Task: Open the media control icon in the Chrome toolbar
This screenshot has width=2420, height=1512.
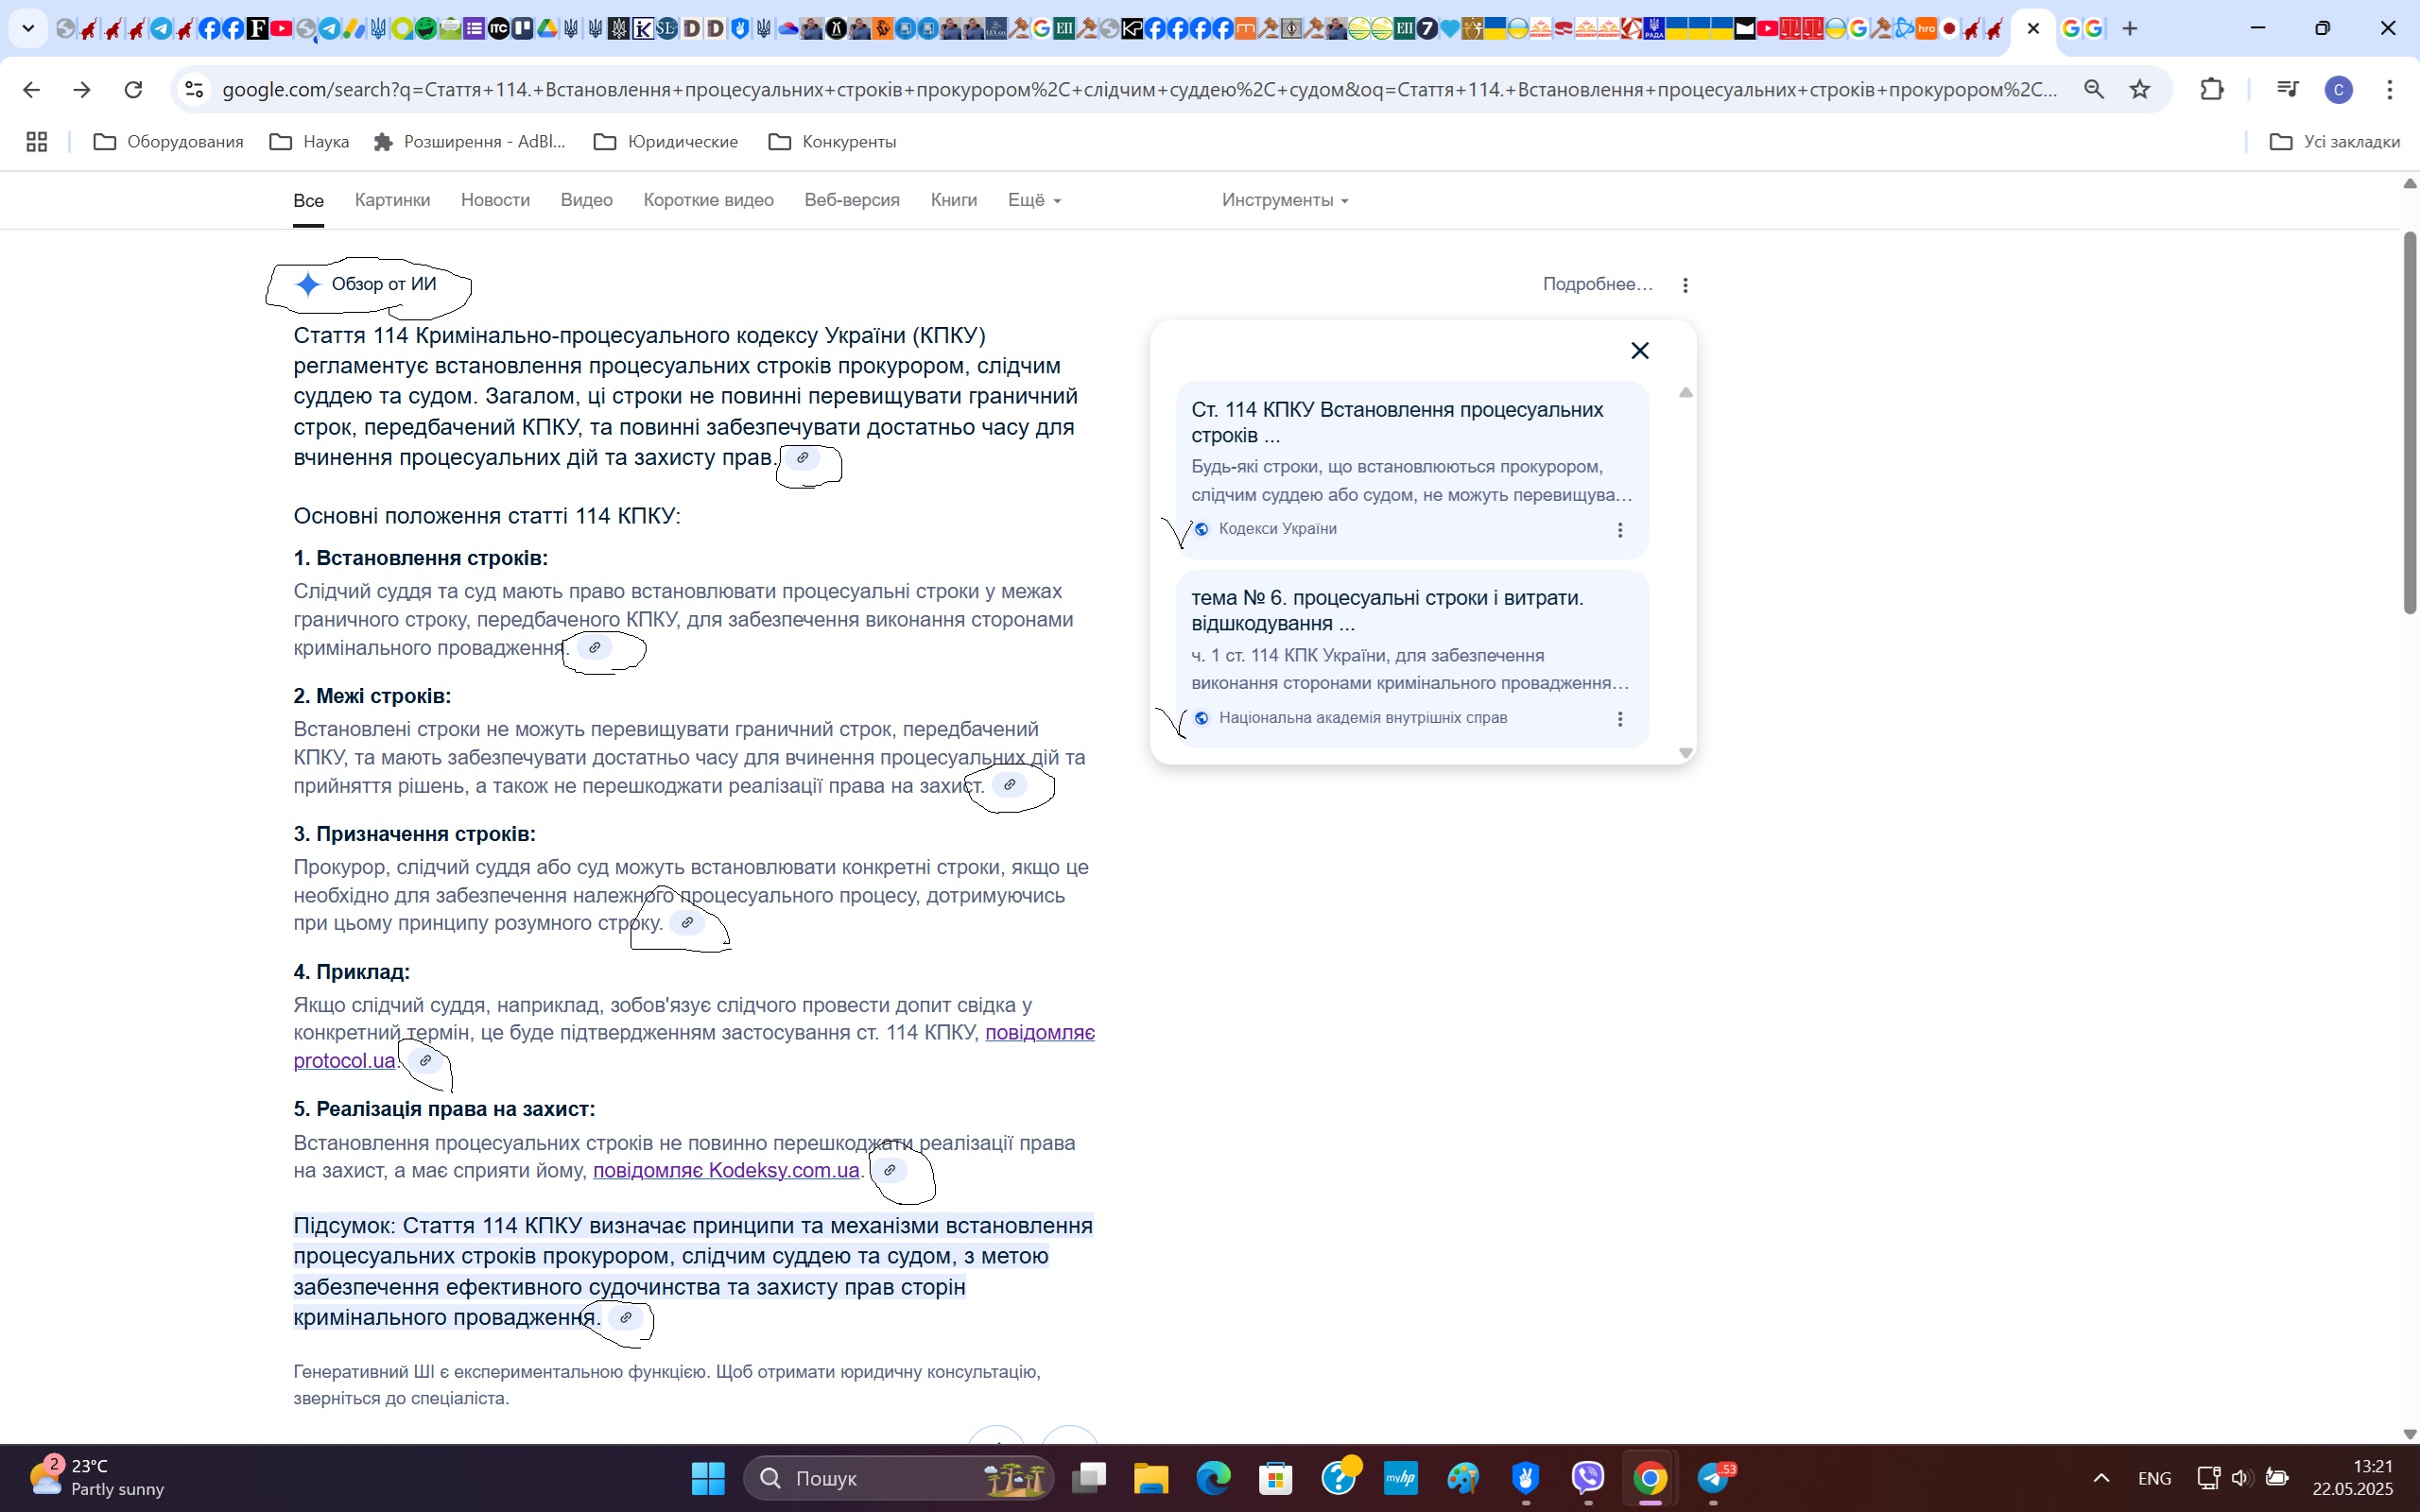Action: [2286, 90]
